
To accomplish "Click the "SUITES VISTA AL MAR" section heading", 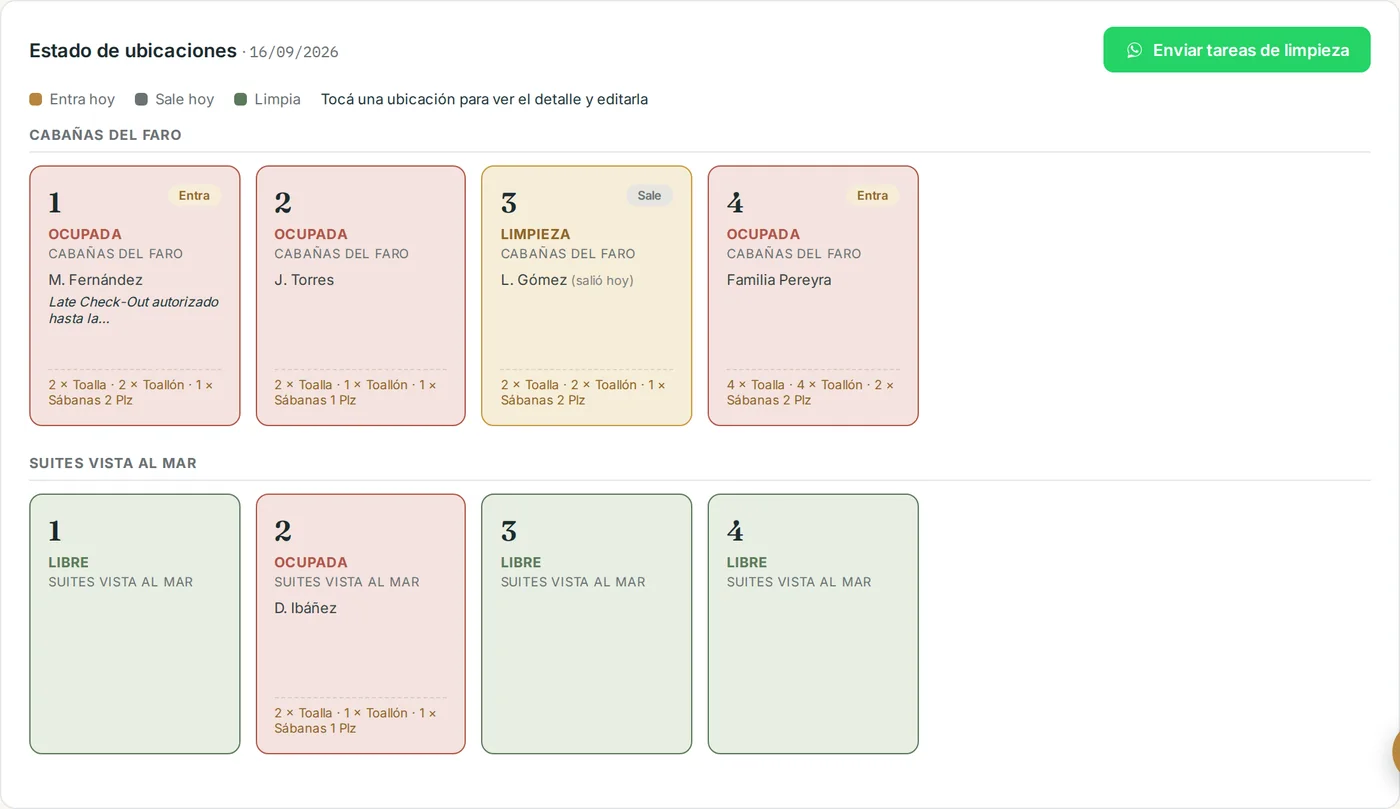I will point(113,463).
